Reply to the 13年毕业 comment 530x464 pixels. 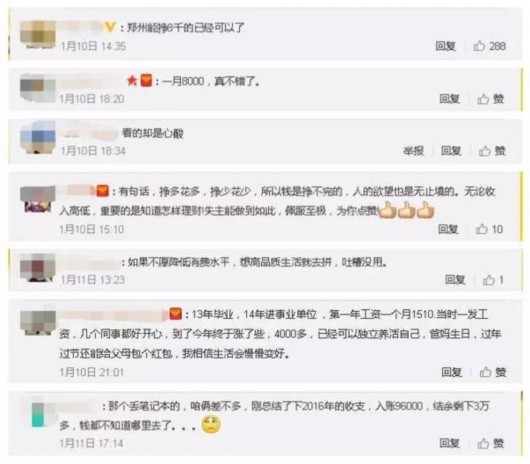coord(452,372)
